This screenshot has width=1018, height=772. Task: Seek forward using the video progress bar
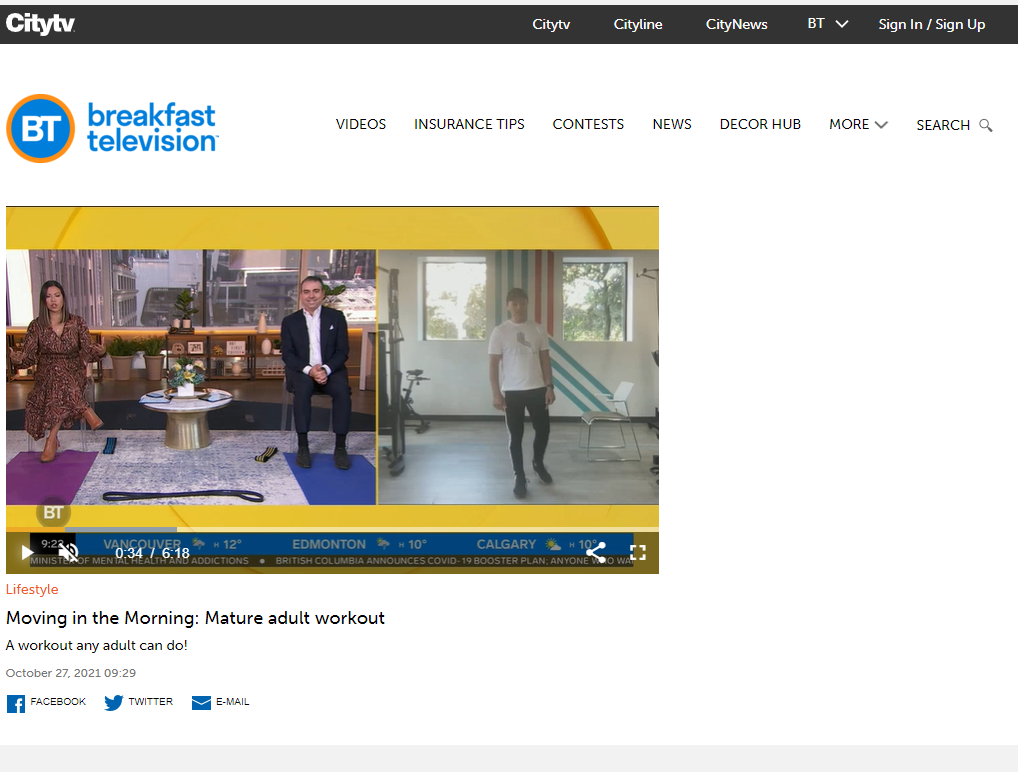400,529
